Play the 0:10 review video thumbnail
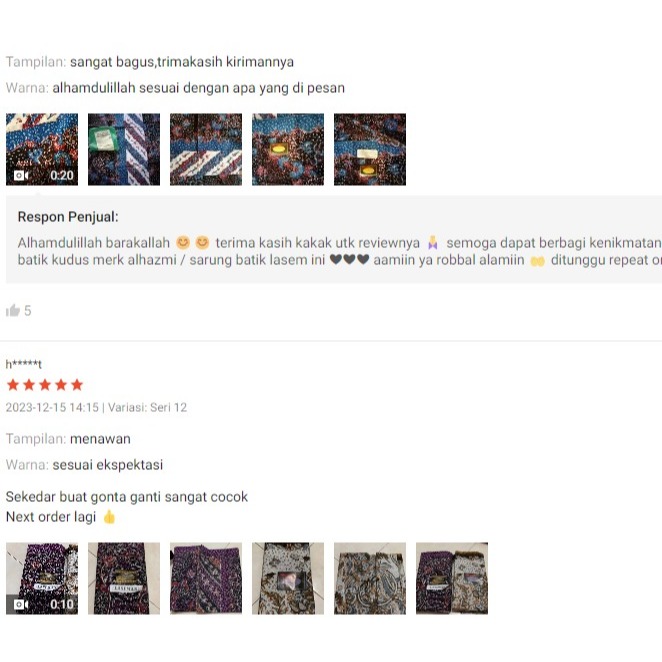Viewport: 662px width, 662px height. tap(42, 578)
